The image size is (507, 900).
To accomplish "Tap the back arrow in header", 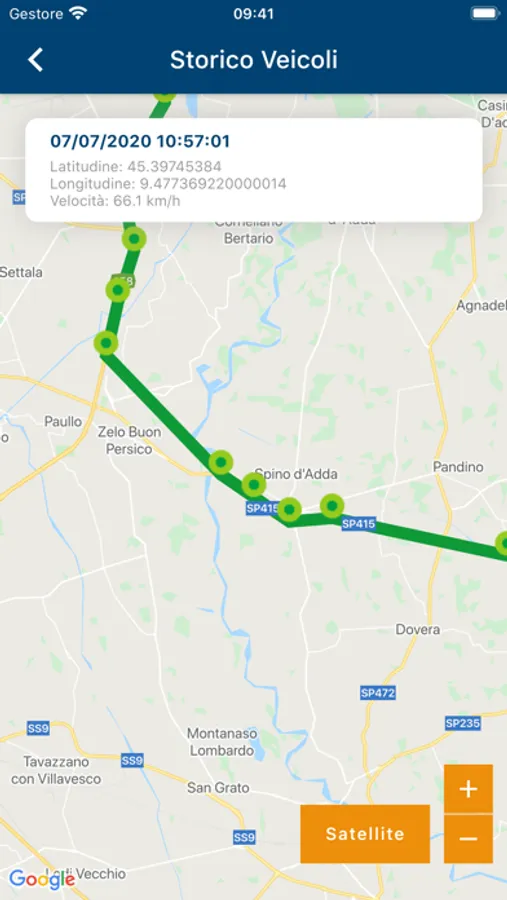I will 36,60.
